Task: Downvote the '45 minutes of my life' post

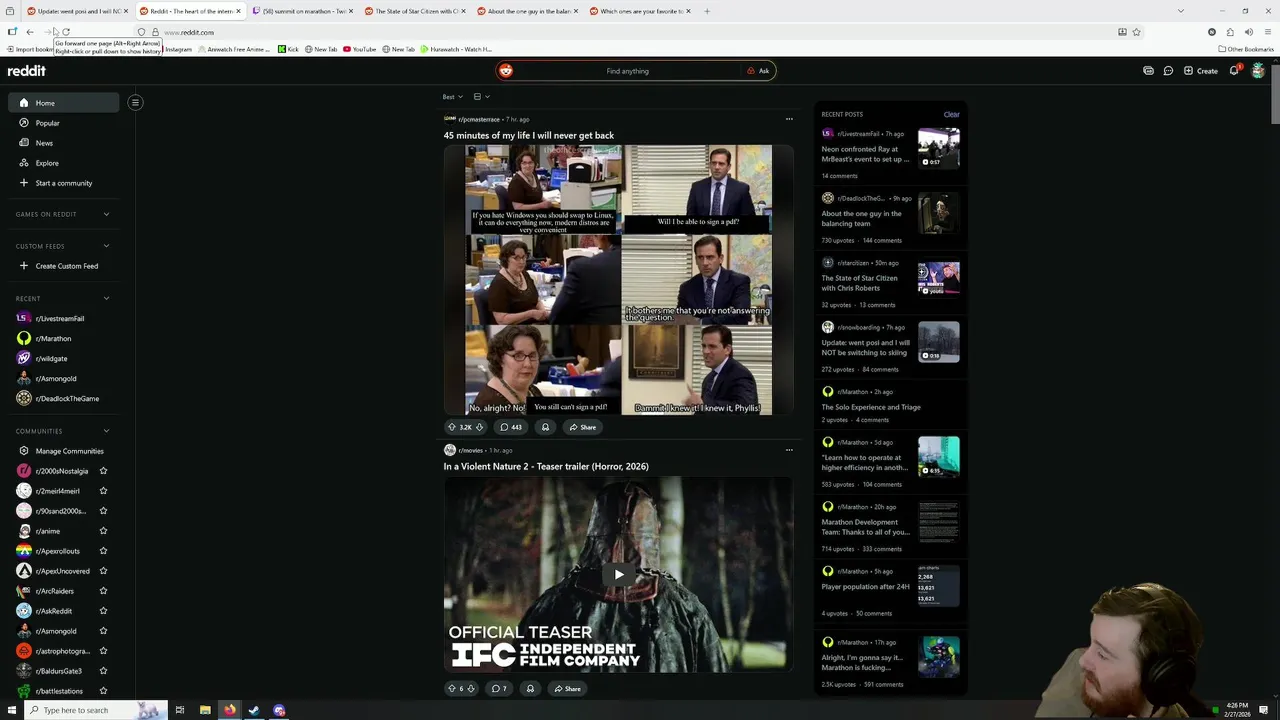Action: tap(479, 427)
